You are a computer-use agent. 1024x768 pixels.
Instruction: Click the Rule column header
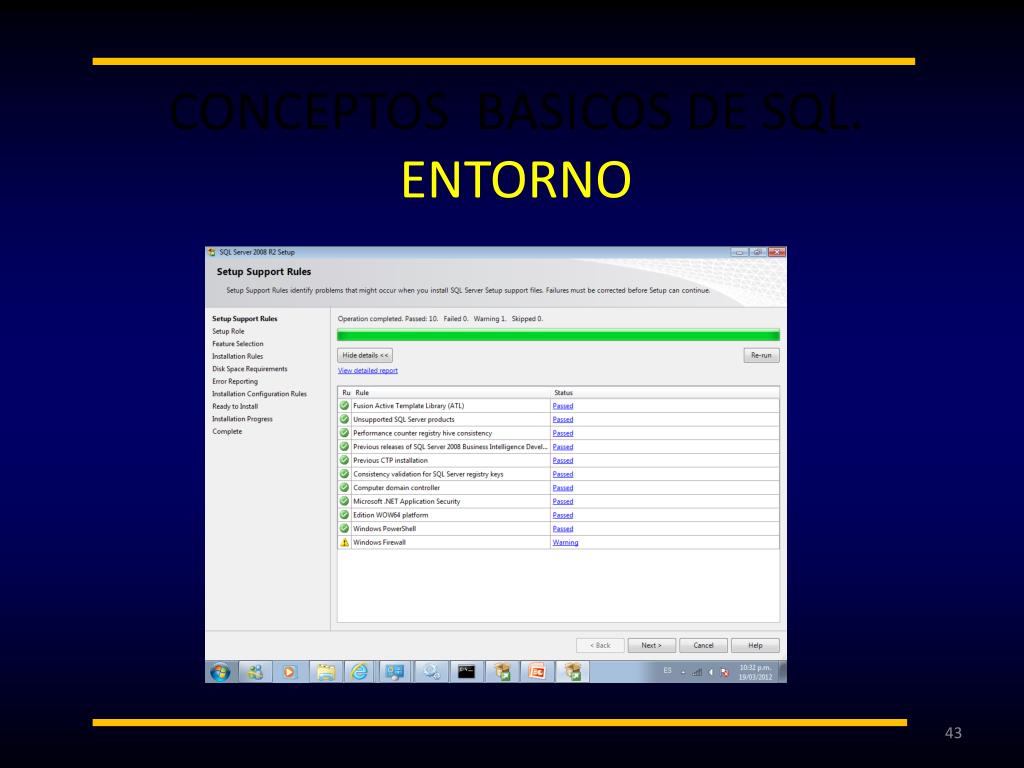[451, 392]
